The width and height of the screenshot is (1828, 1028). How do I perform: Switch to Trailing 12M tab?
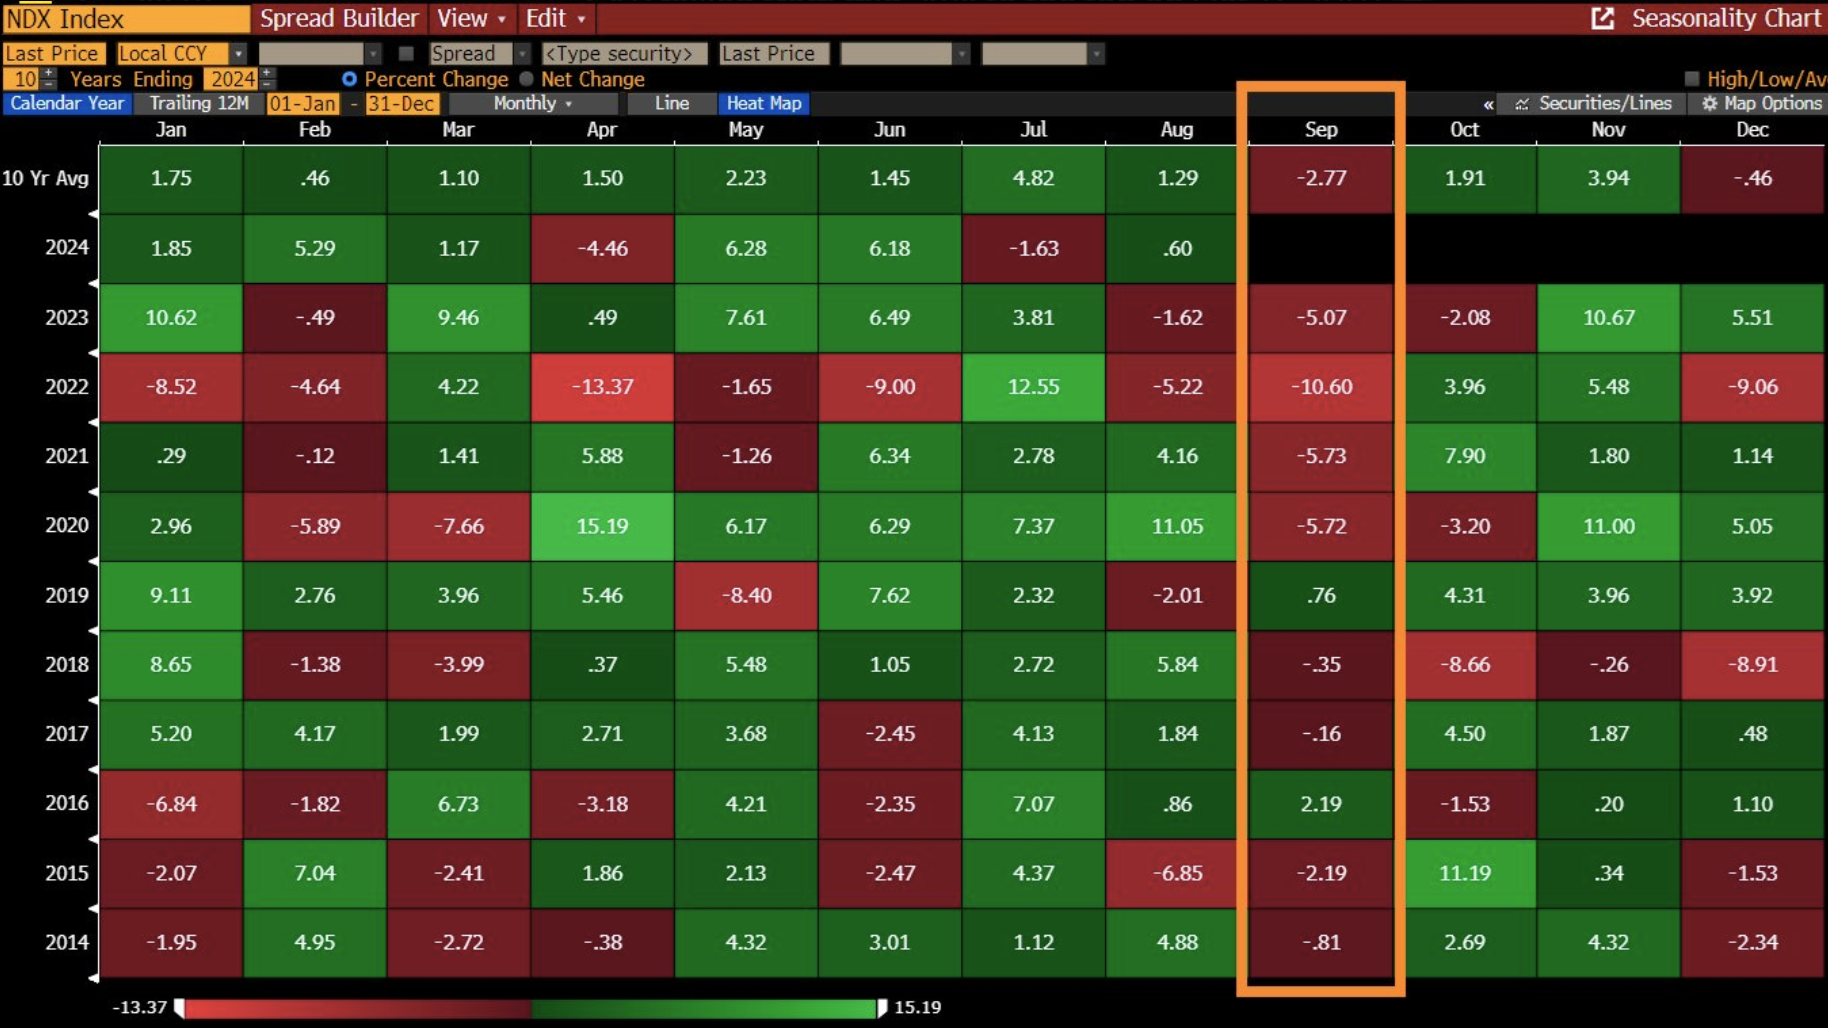pyautogui.click(x=198, y=104)
